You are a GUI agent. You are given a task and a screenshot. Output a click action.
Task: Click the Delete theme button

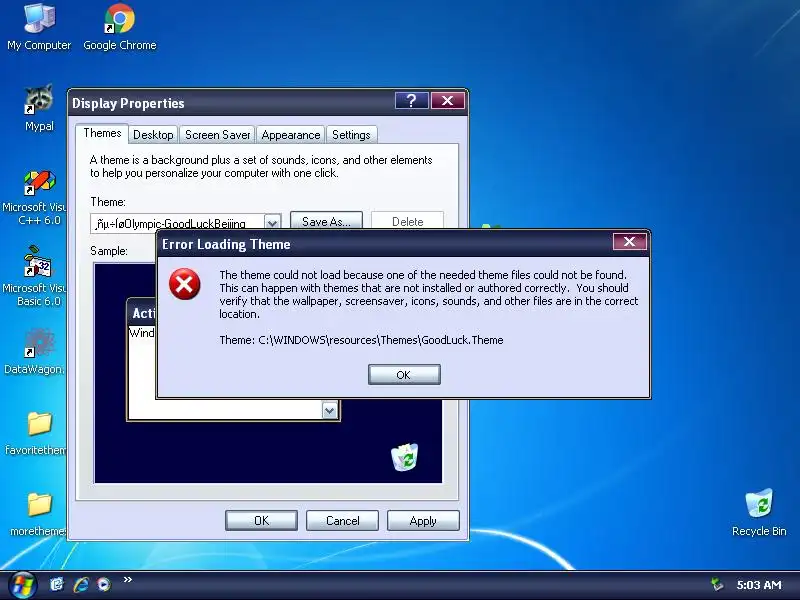(x=407, y=221)
